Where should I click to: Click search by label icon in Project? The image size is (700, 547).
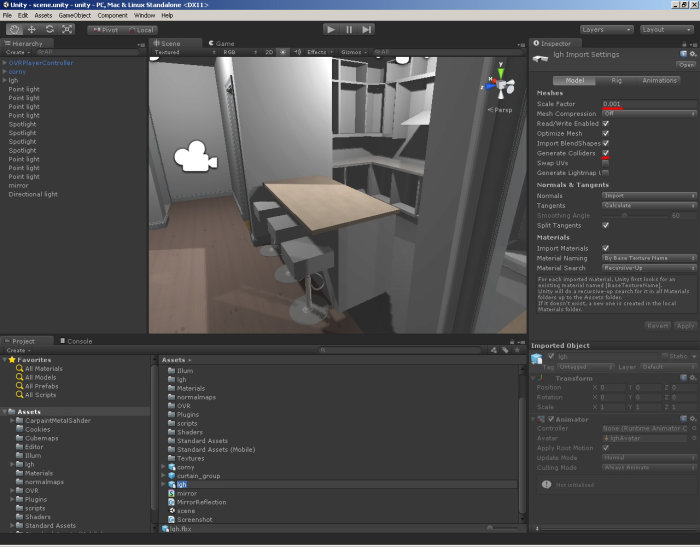(505, 351)
